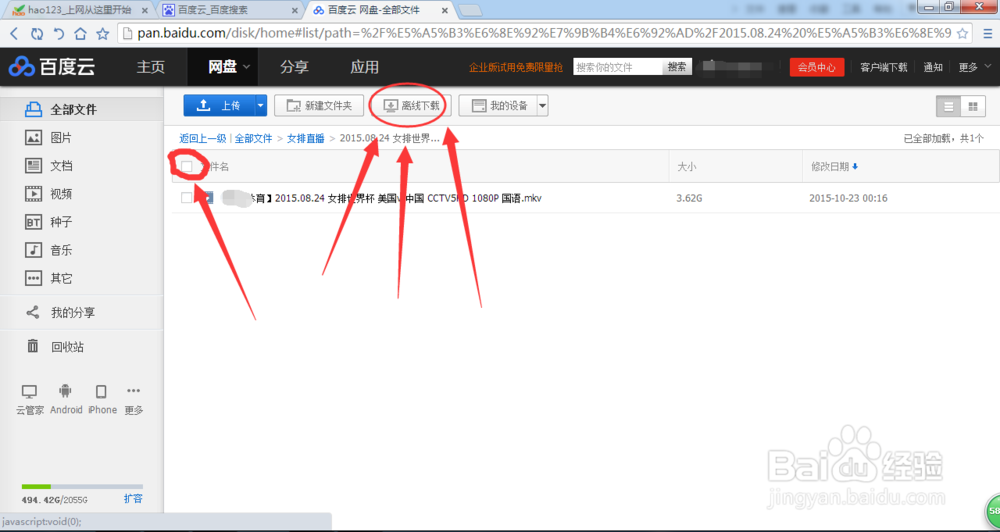Click the favorites star icon left of address bar
1000x532 pixels.
[x=102, y=34]
